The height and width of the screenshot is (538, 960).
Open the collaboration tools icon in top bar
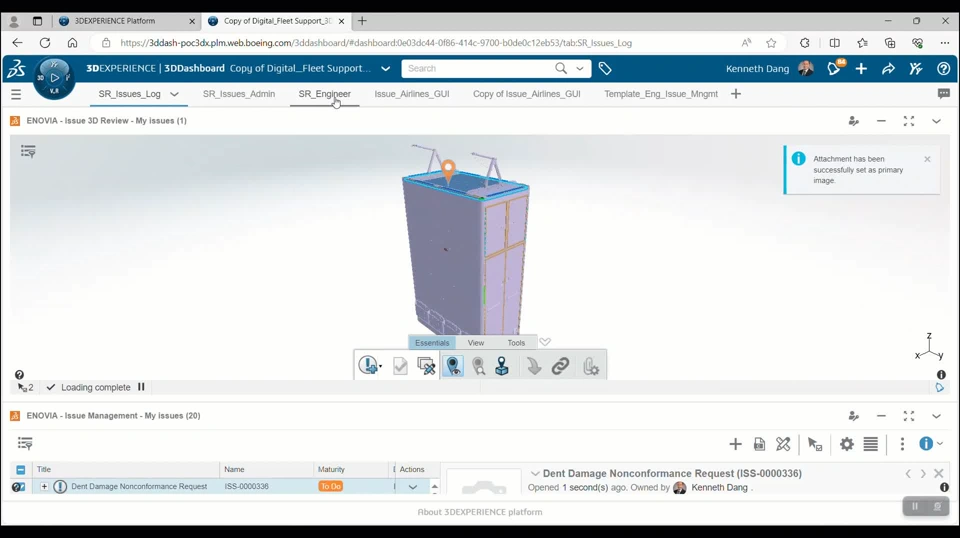pos(916,69)
